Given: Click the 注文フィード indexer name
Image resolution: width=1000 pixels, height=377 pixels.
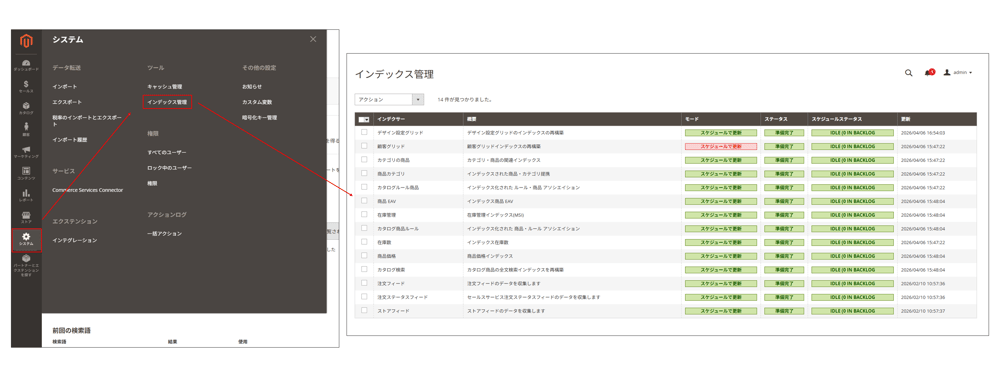Looking at the screenshot, I should click(391, 283).
